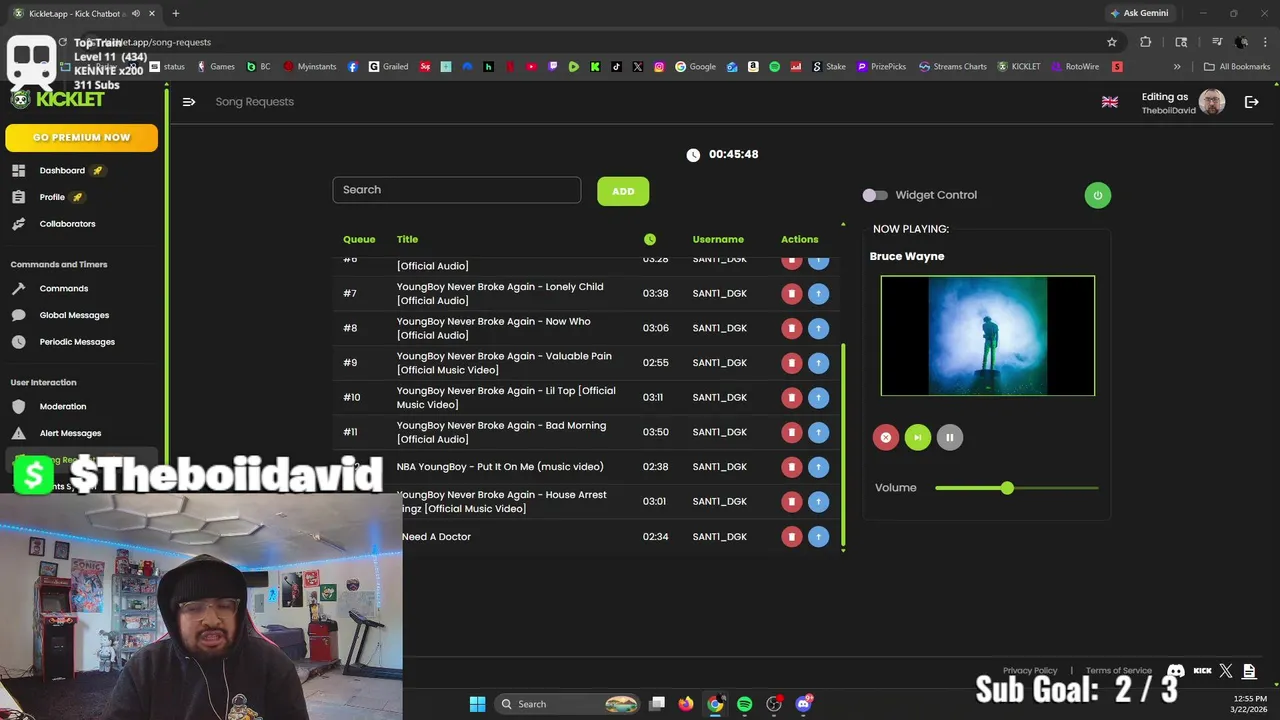This screenshot has width=1280, height=720.
Task: Open Terms of Service link
Action: point(1119,671)
